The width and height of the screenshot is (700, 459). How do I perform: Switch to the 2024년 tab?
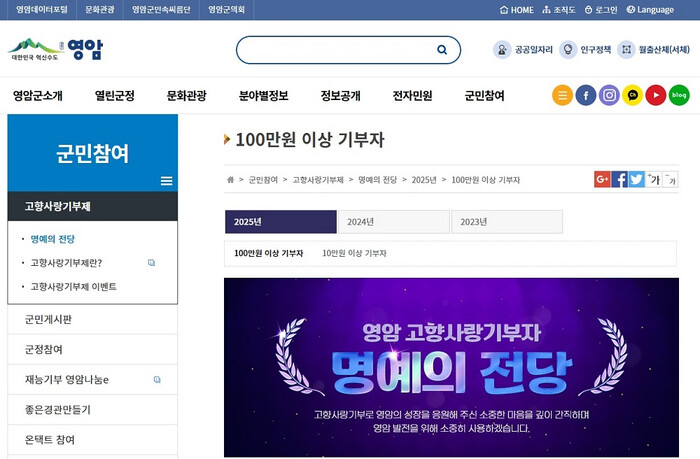(x=393, y=221)
